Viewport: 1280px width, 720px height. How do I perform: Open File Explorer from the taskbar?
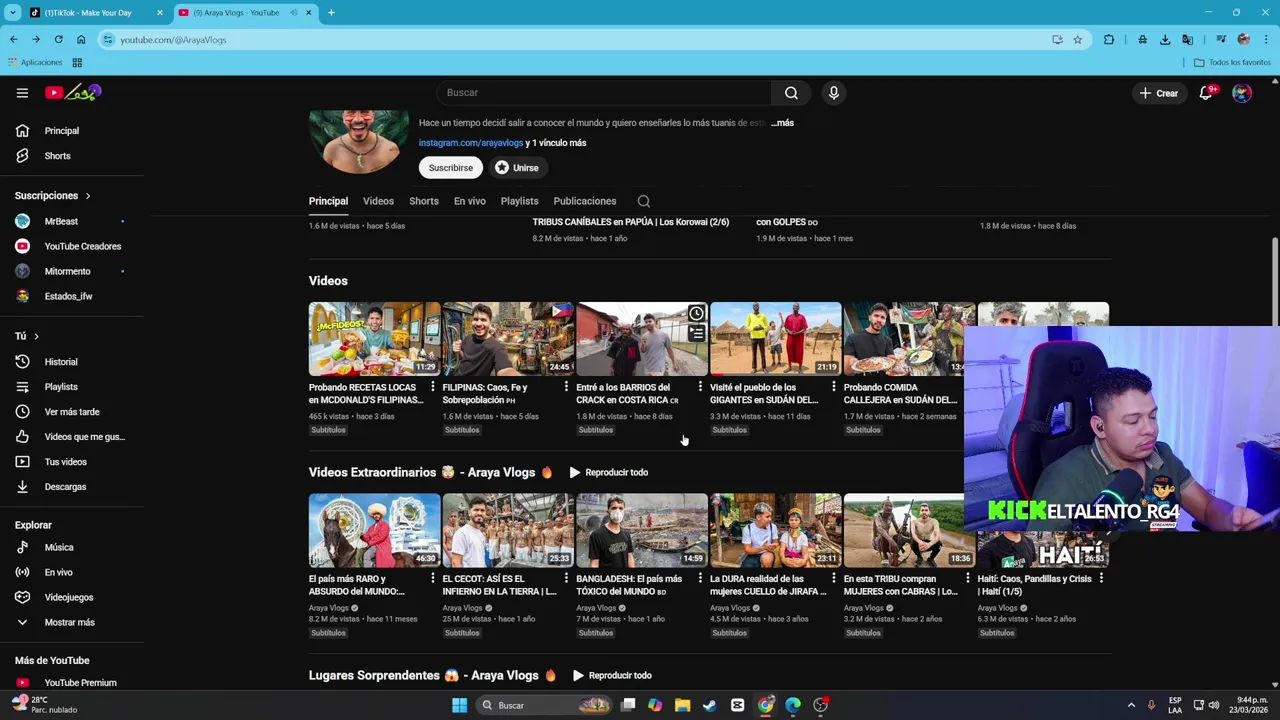(682, 705)
